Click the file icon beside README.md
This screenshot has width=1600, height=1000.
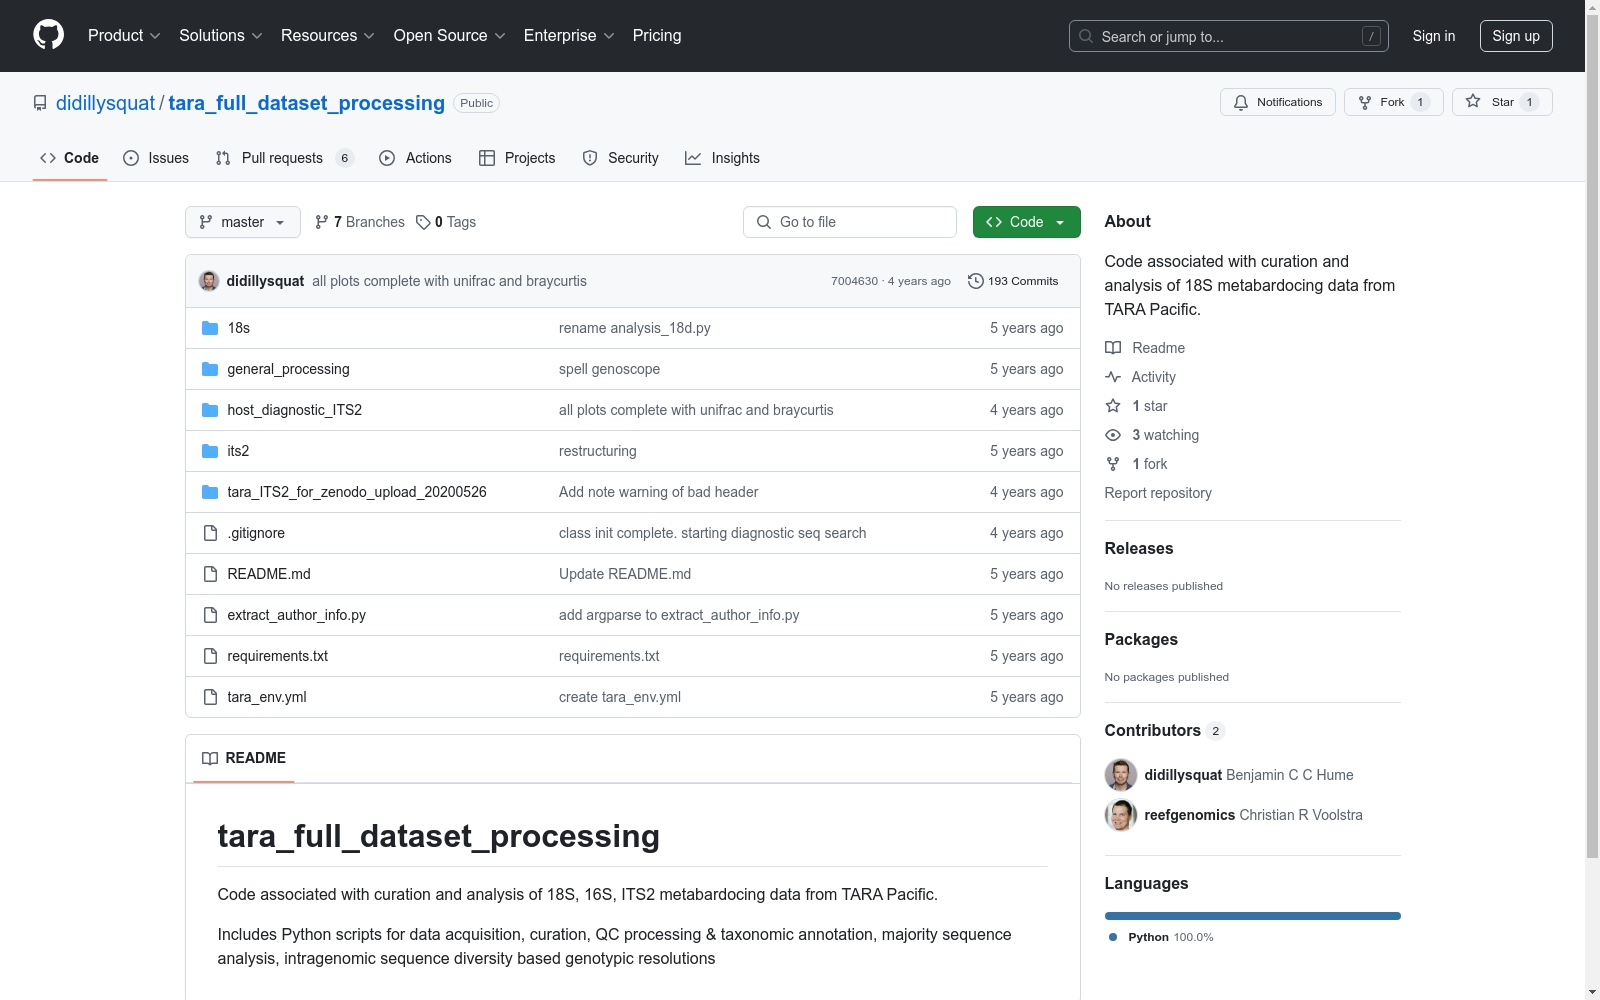pyautogui.click(x=210, y=574)
